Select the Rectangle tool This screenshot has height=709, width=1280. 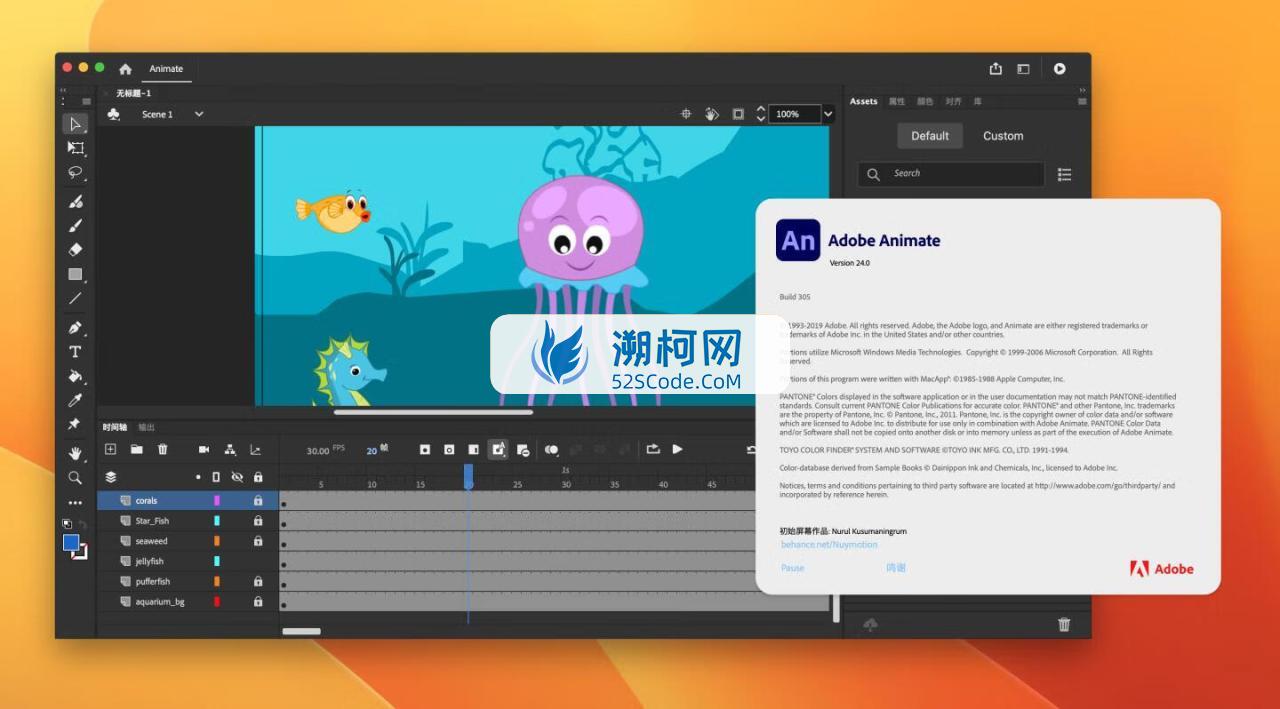coord(75,274)
